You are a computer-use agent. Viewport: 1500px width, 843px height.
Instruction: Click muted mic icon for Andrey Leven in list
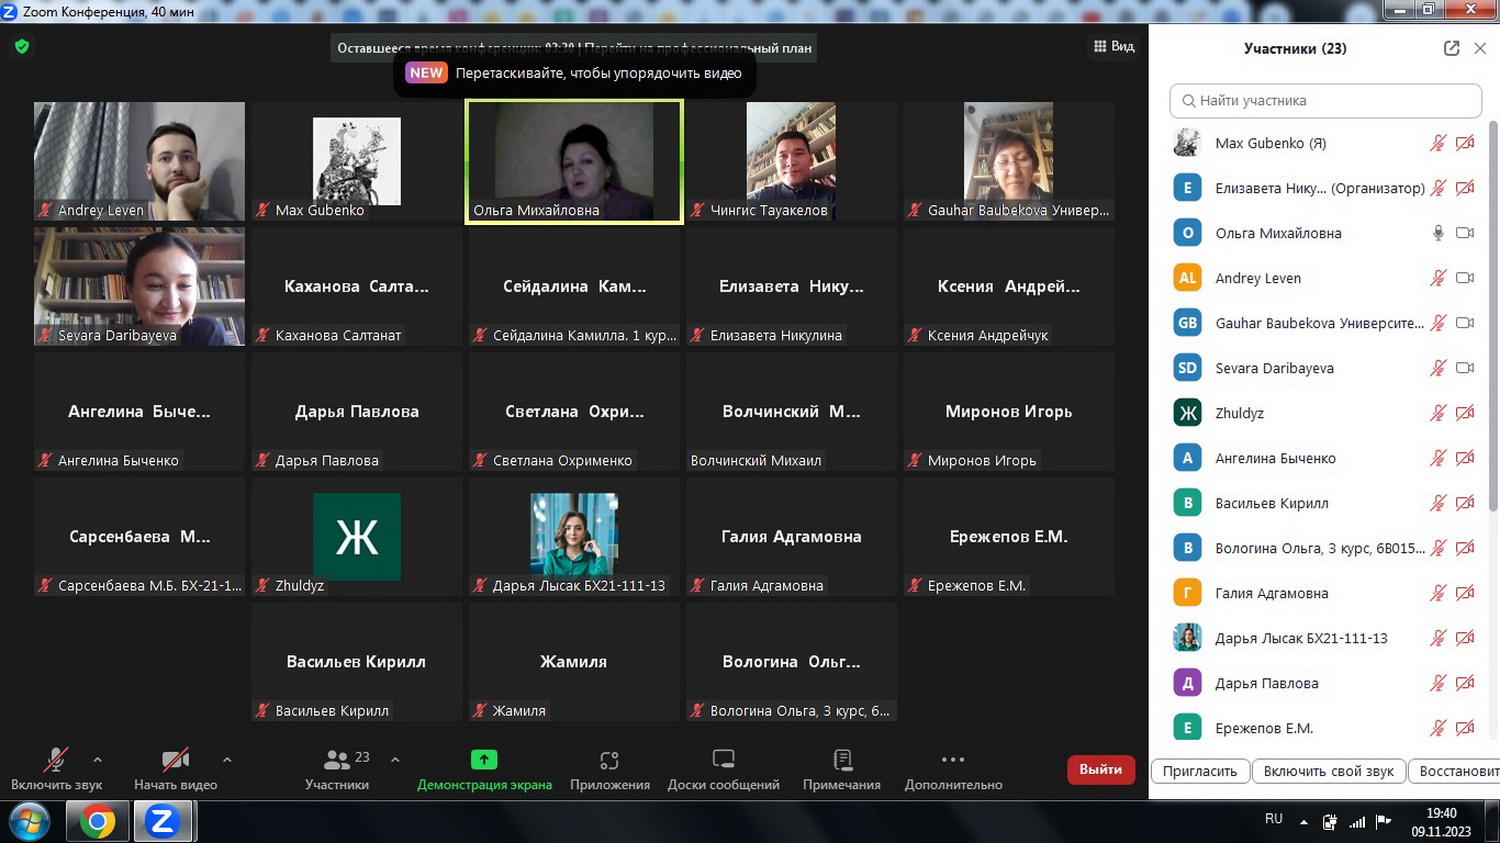tap(1438, 278)
